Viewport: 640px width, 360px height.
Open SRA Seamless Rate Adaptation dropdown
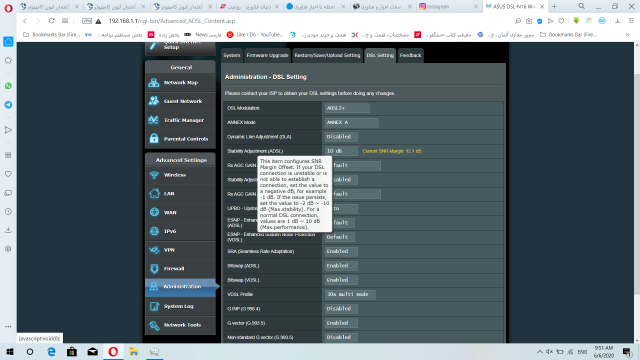(341, 251)
